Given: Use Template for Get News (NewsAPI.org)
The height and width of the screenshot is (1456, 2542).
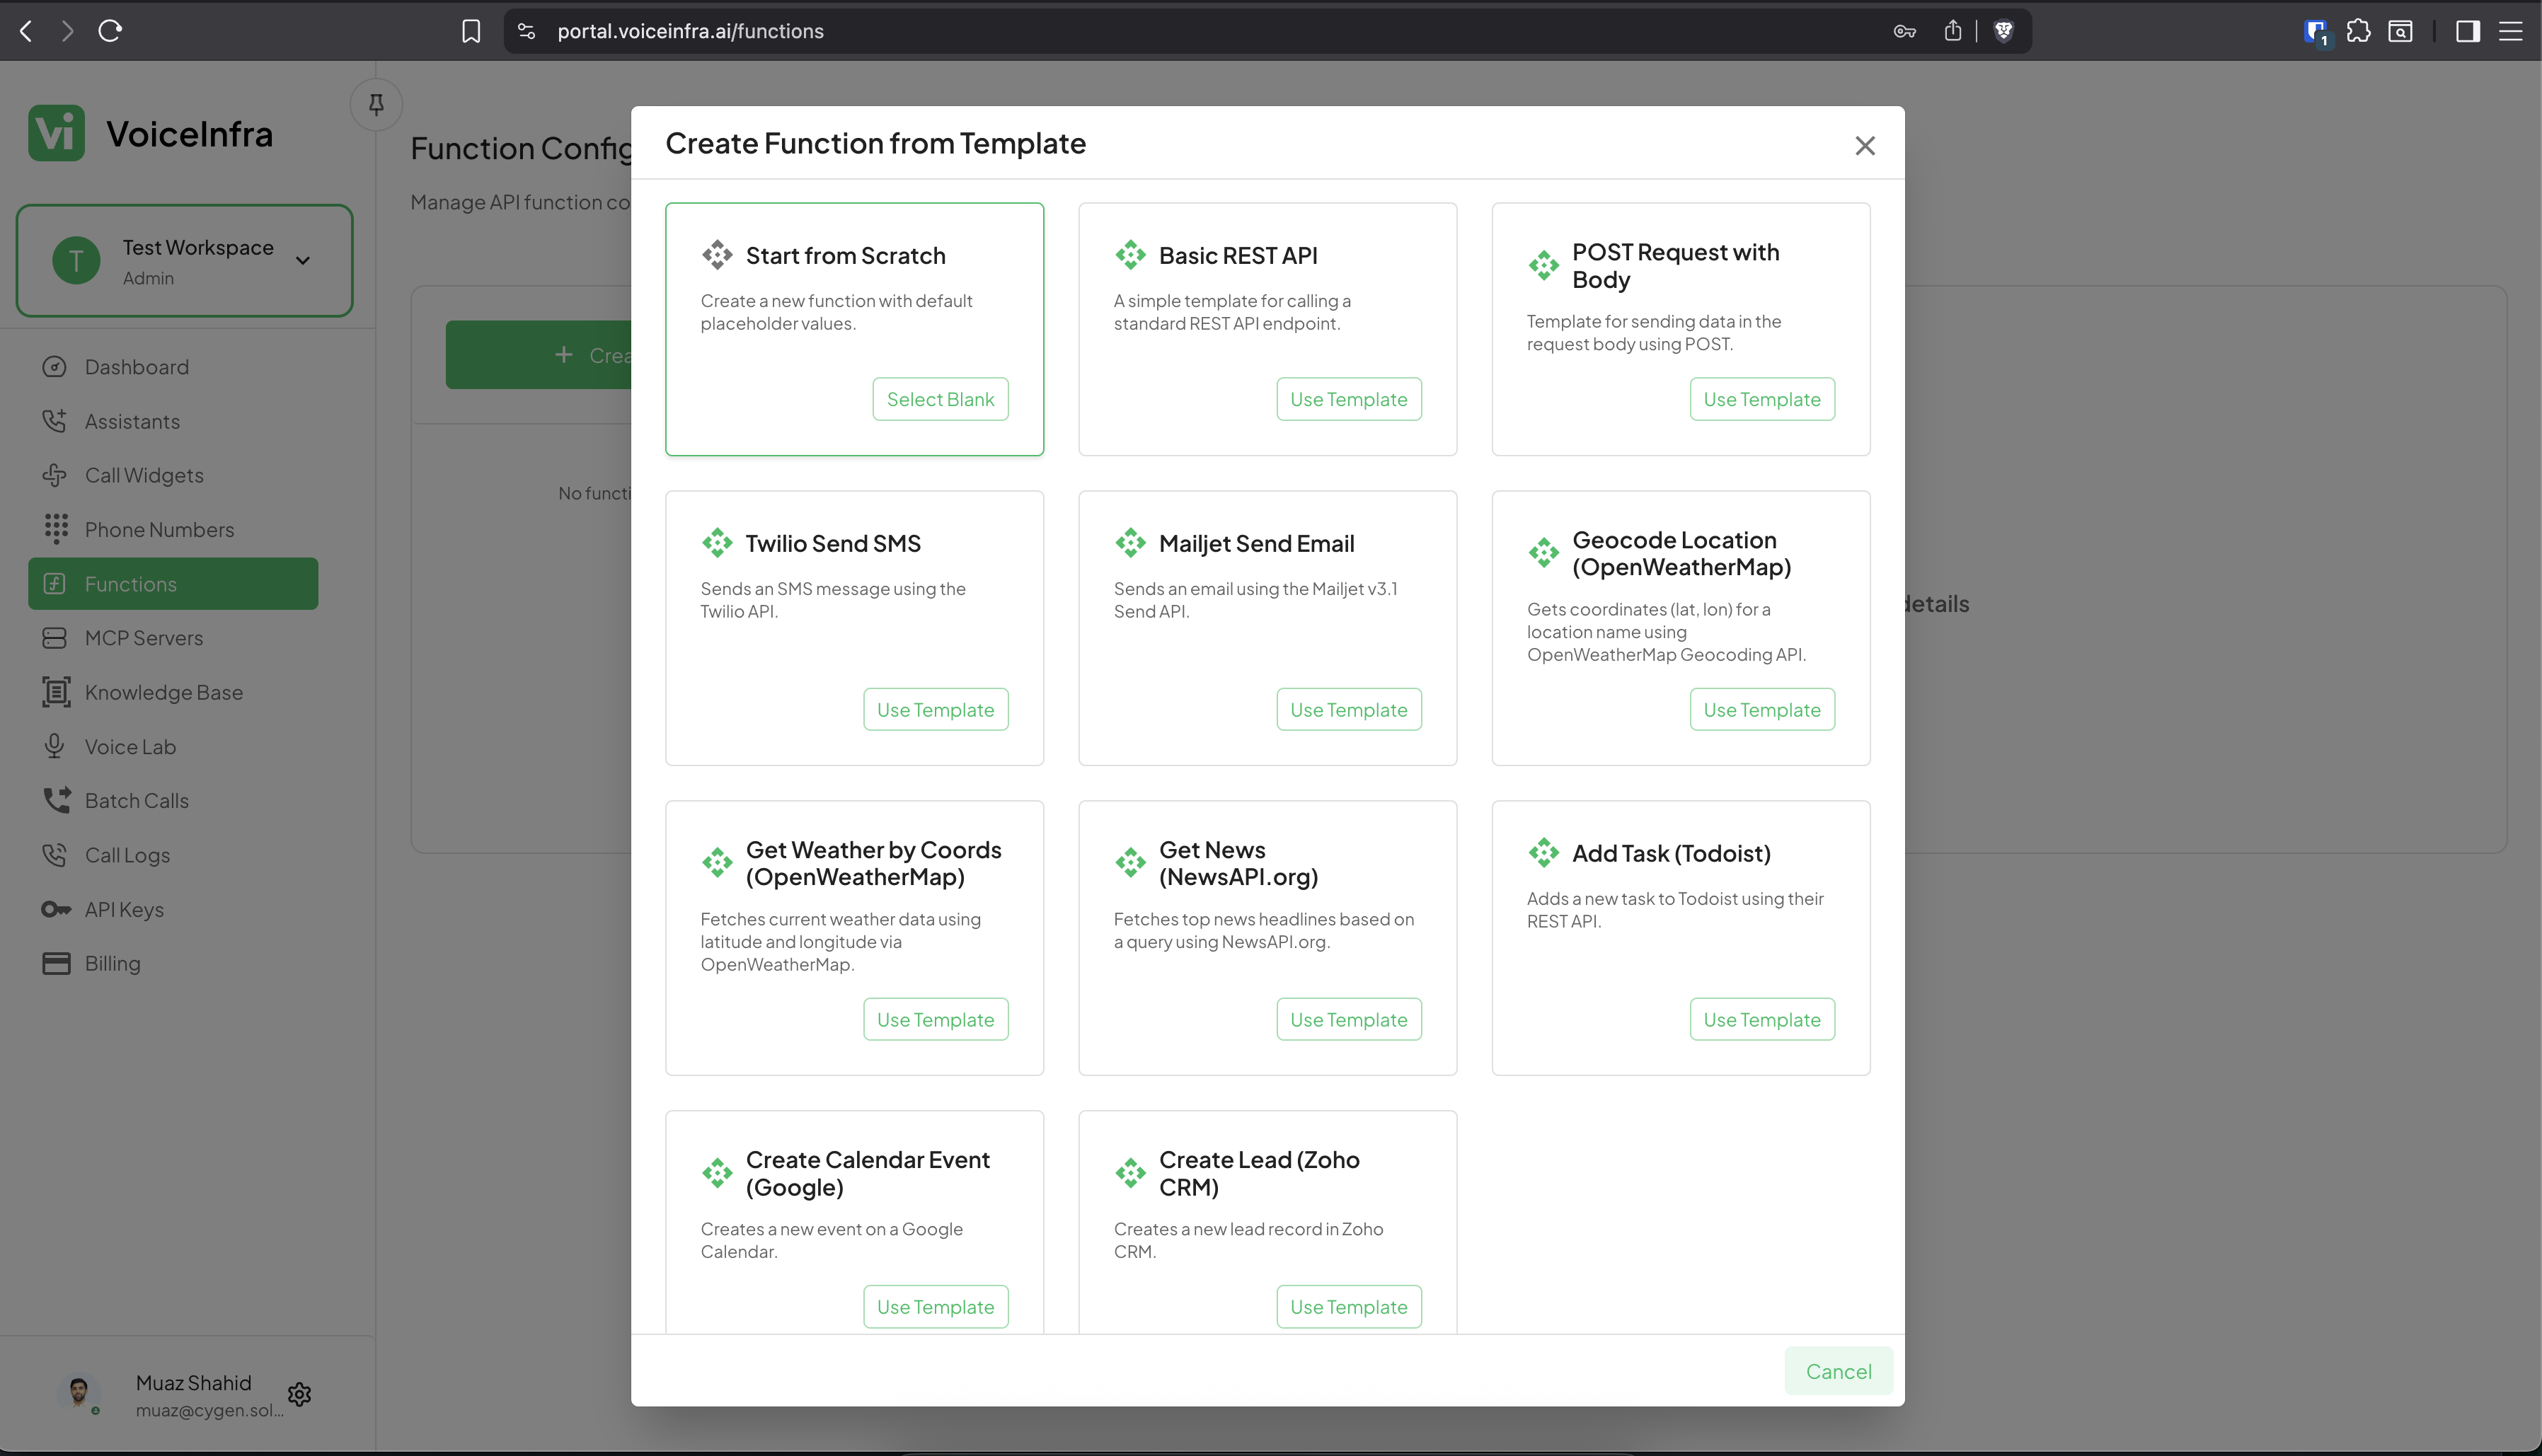Looking at the screenshot, I should coord(1348,1019).
